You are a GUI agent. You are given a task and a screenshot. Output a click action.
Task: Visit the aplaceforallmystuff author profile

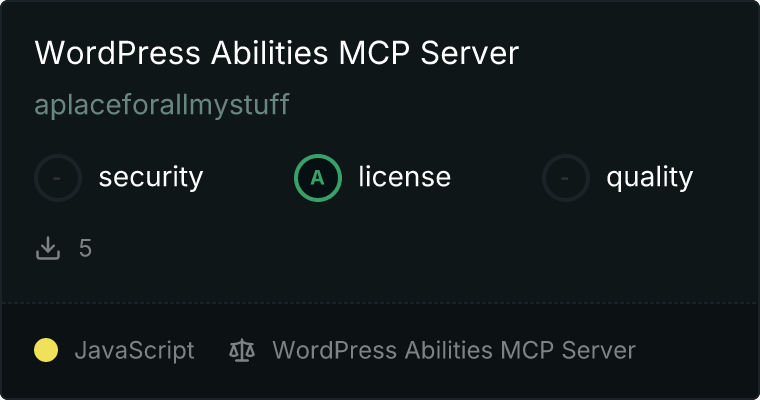pyautogui.click(x=162, y=105)
